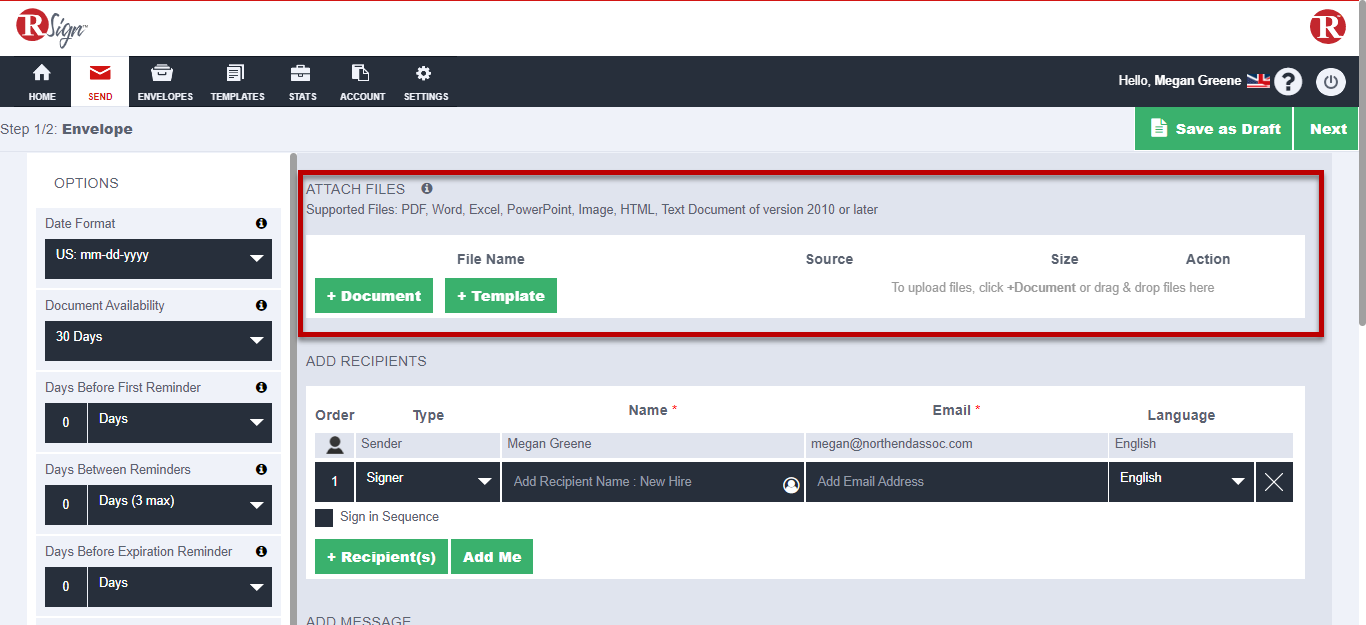The height and width of the screenshot is (625, 1366).
Task: Click the Add Email Address field
Action: tap(955, 481)
